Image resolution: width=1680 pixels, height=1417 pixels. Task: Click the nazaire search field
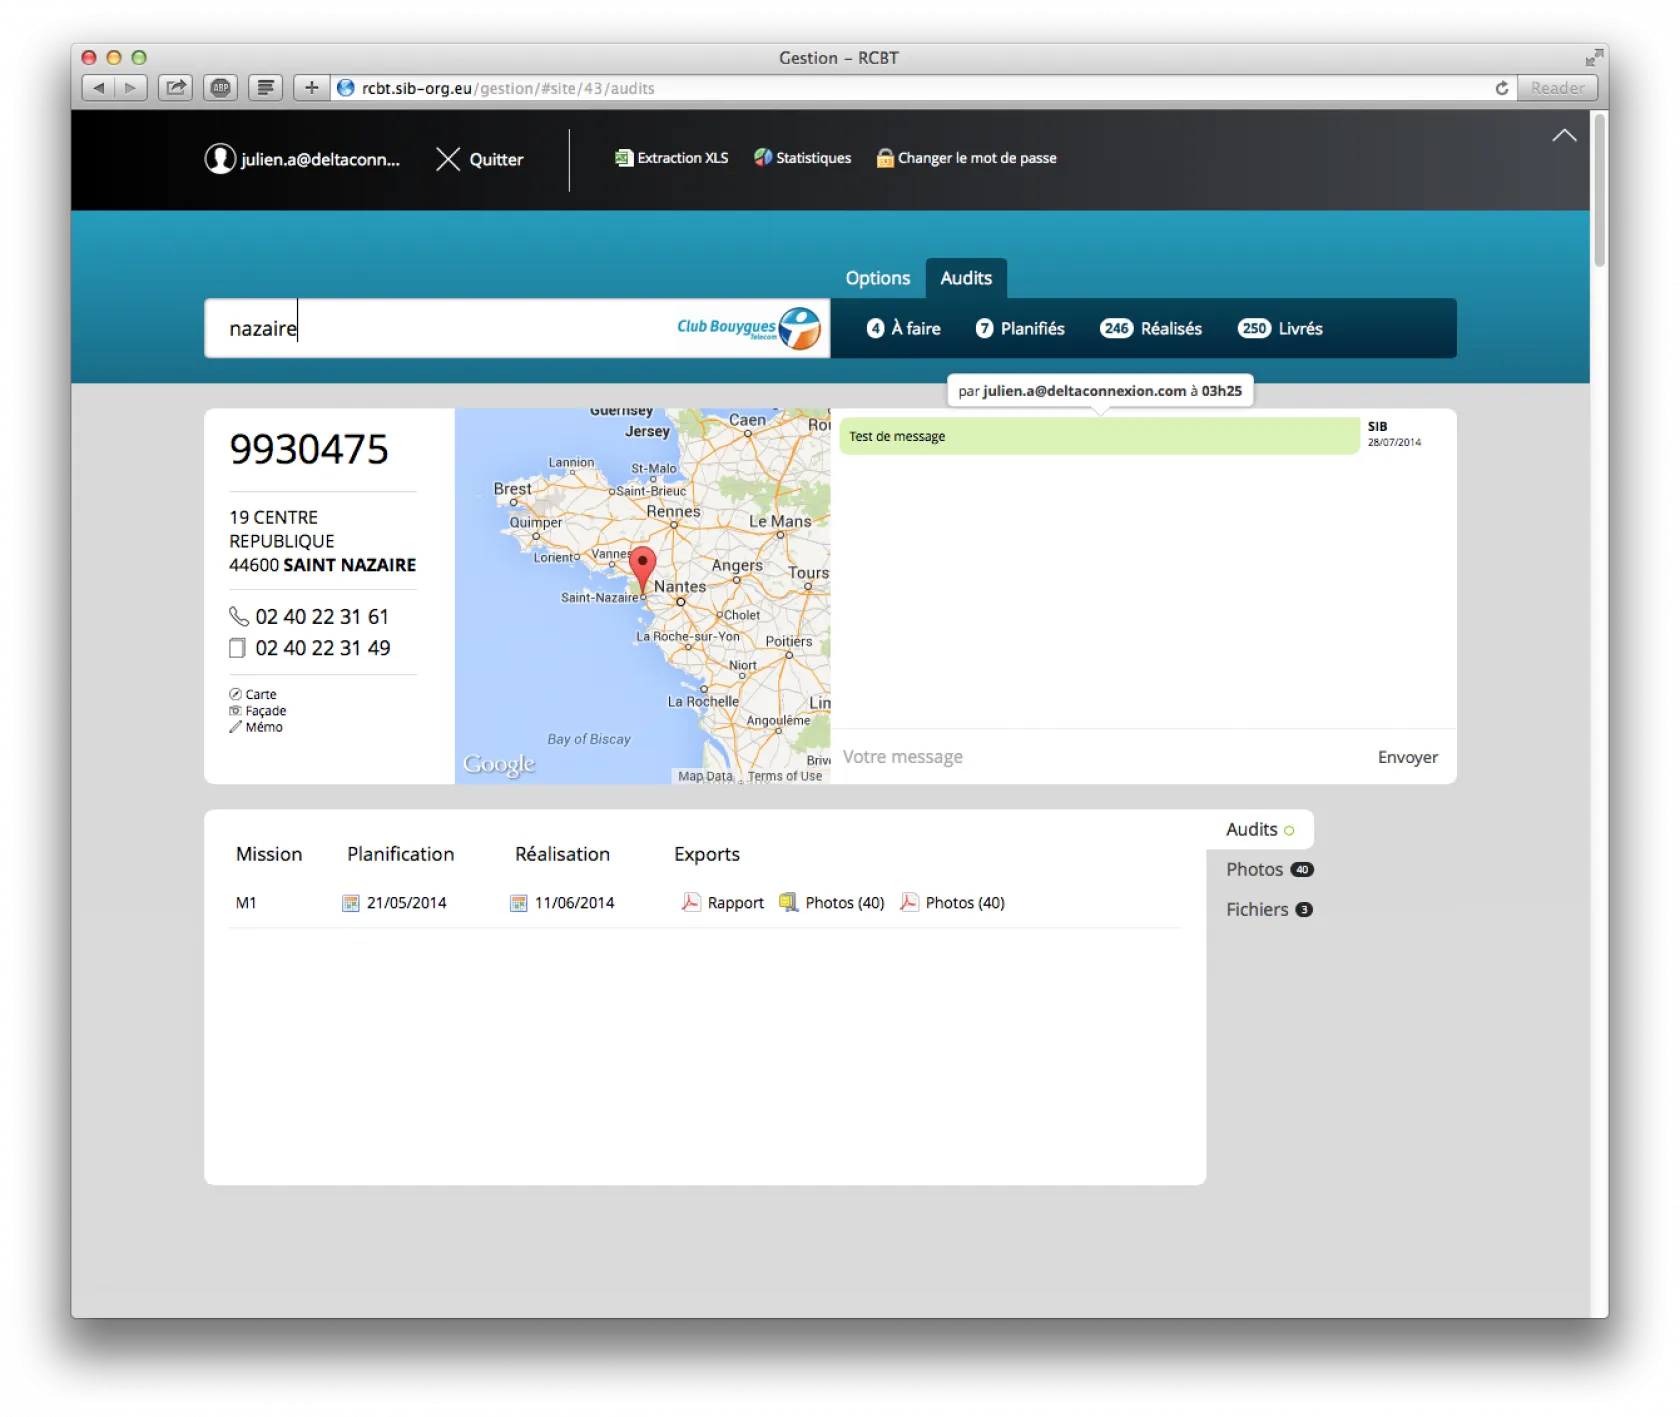click(x=440, y=329)
